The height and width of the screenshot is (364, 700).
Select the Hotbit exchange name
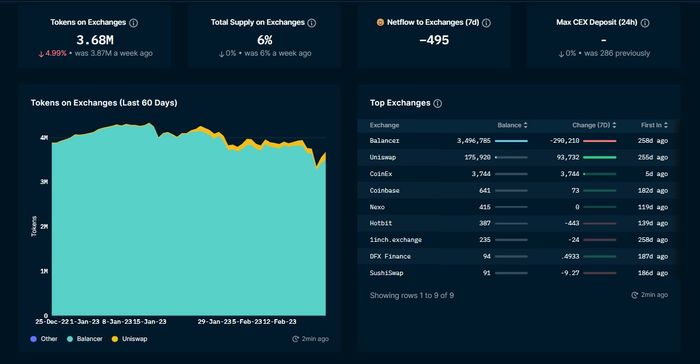click(x=381, y=223)
